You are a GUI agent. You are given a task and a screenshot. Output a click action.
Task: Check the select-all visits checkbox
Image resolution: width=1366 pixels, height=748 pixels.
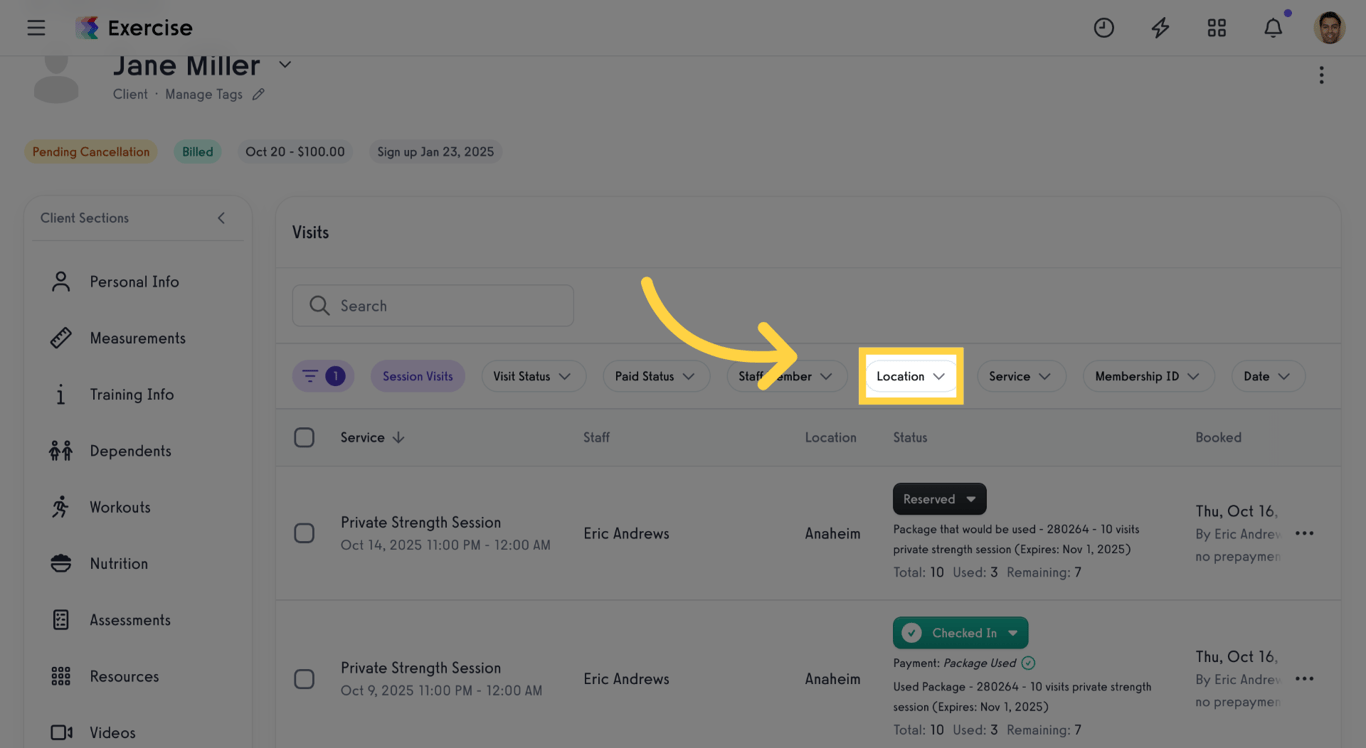coord(304,438)
